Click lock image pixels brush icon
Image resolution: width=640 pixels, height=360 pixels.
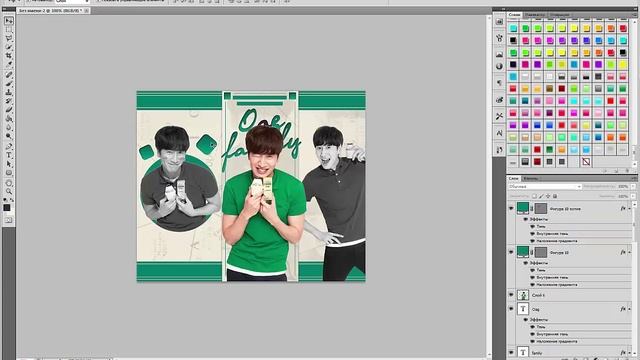541,196
